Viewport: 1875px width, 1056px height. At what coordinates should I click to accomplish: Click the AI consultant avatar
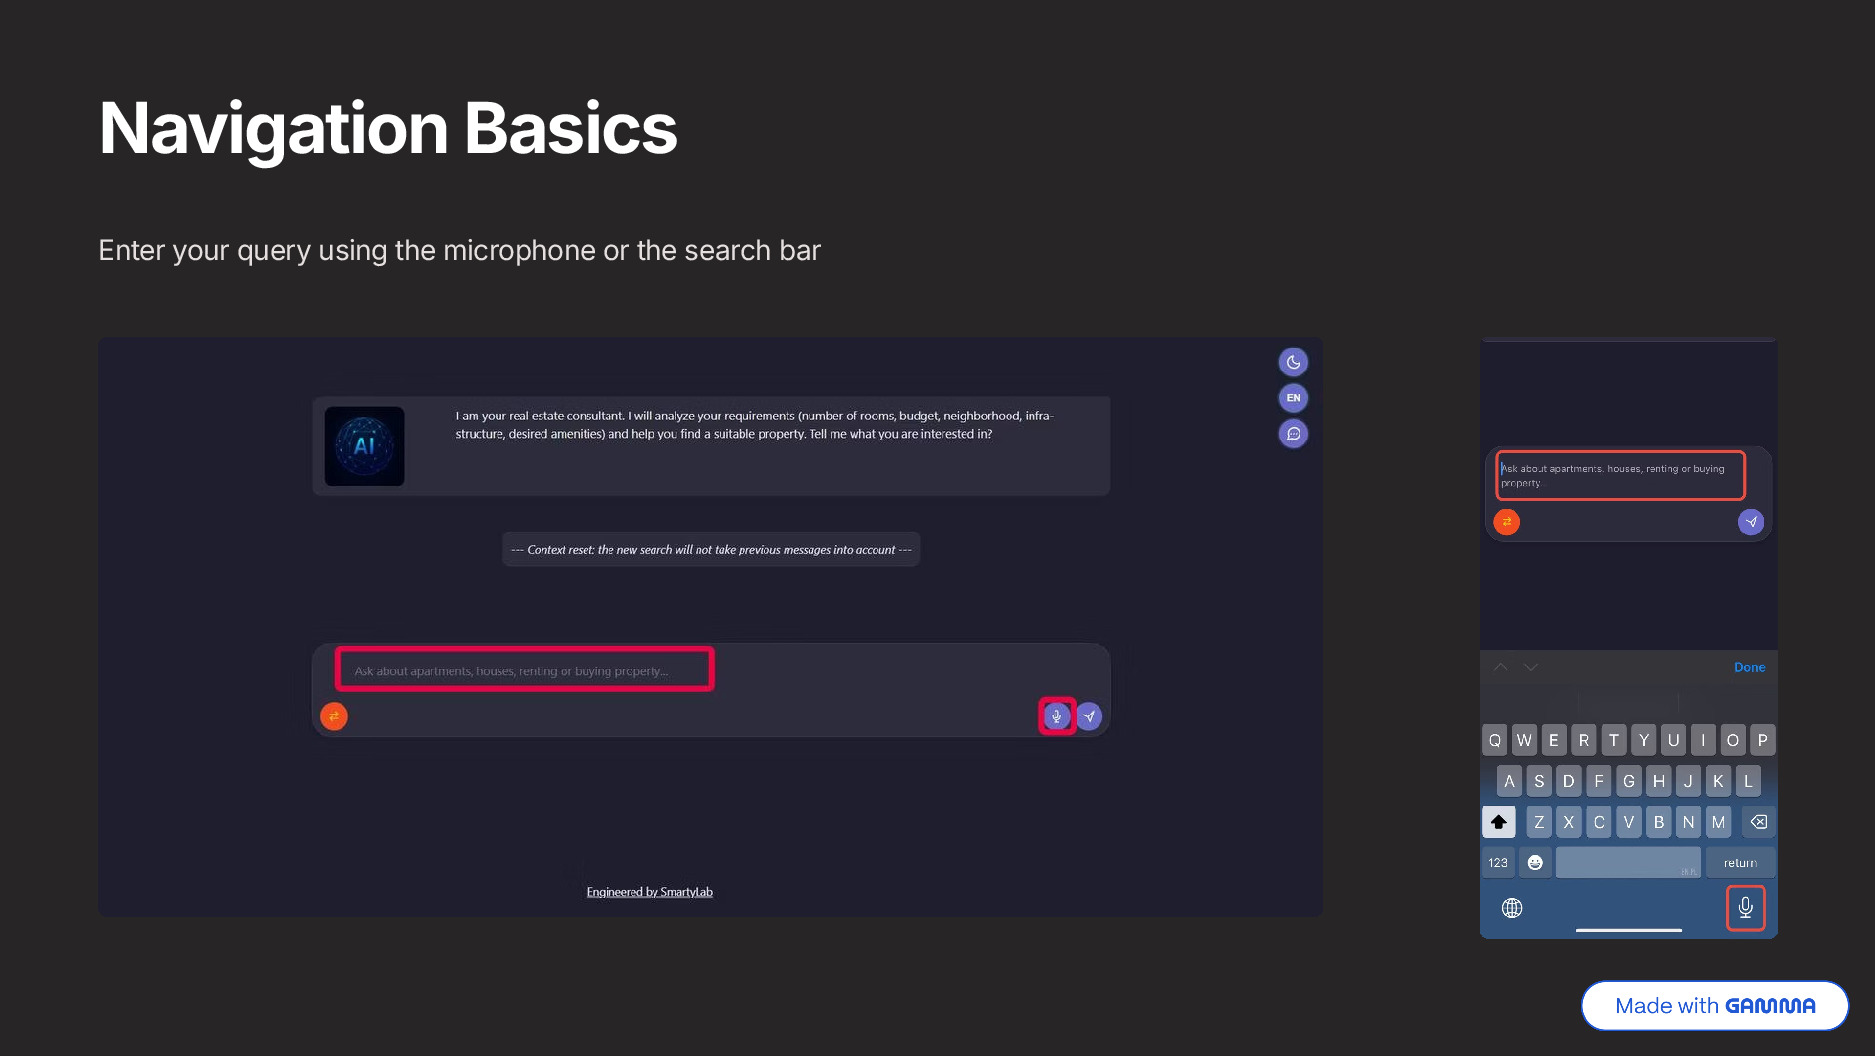tap(365, 446)
